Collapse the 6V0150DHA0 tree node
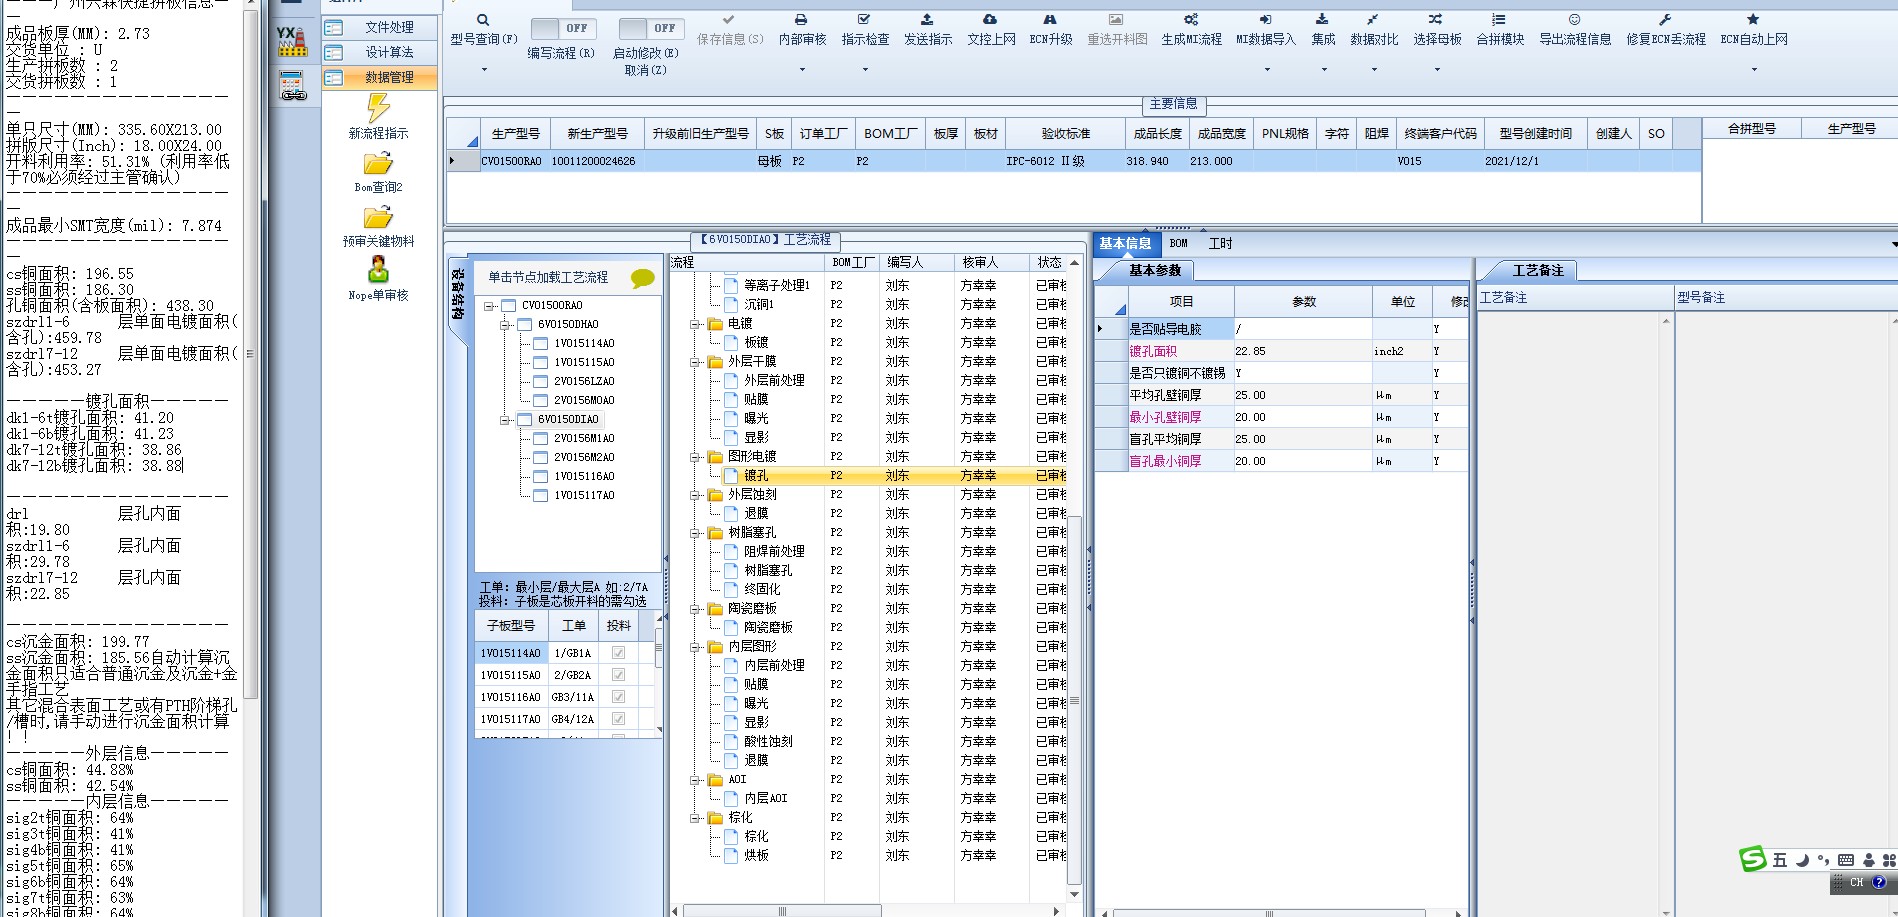Viewport: 1898px width, 917px height. pos(505,325)
